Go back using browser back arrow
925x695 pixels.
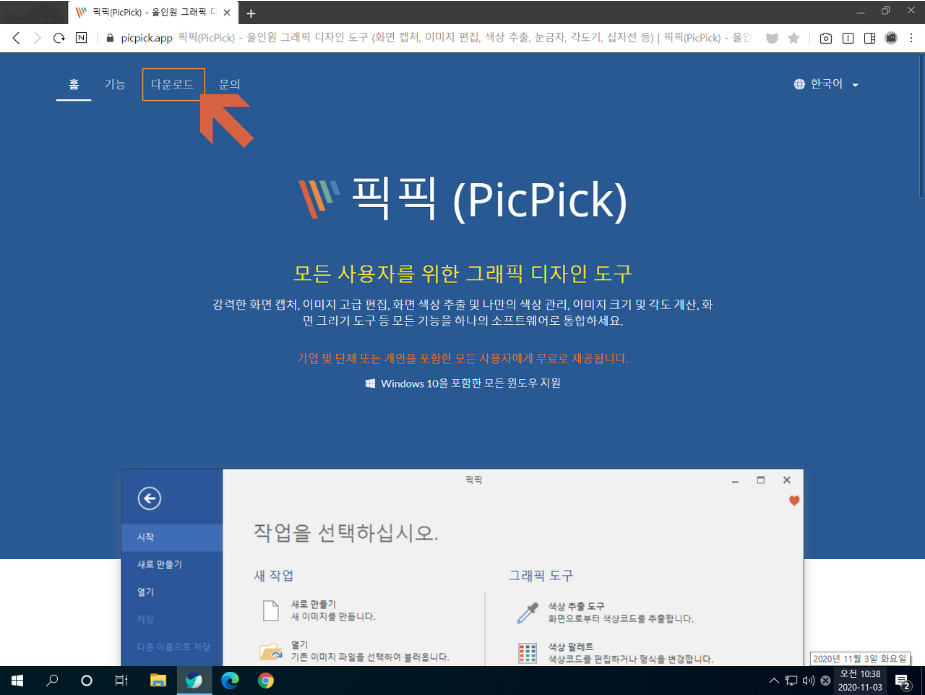pos(17,38)
